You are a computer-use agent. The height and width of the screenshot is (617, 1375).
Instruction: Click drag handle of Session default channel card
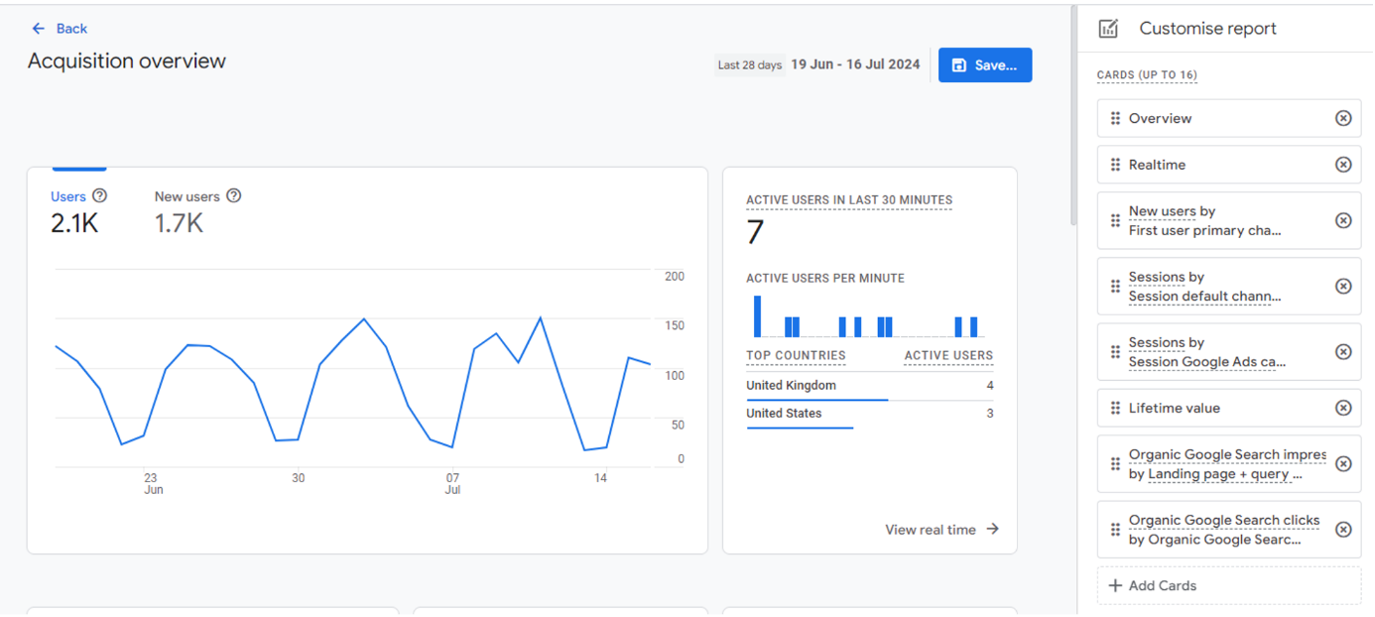point(1115,286)
